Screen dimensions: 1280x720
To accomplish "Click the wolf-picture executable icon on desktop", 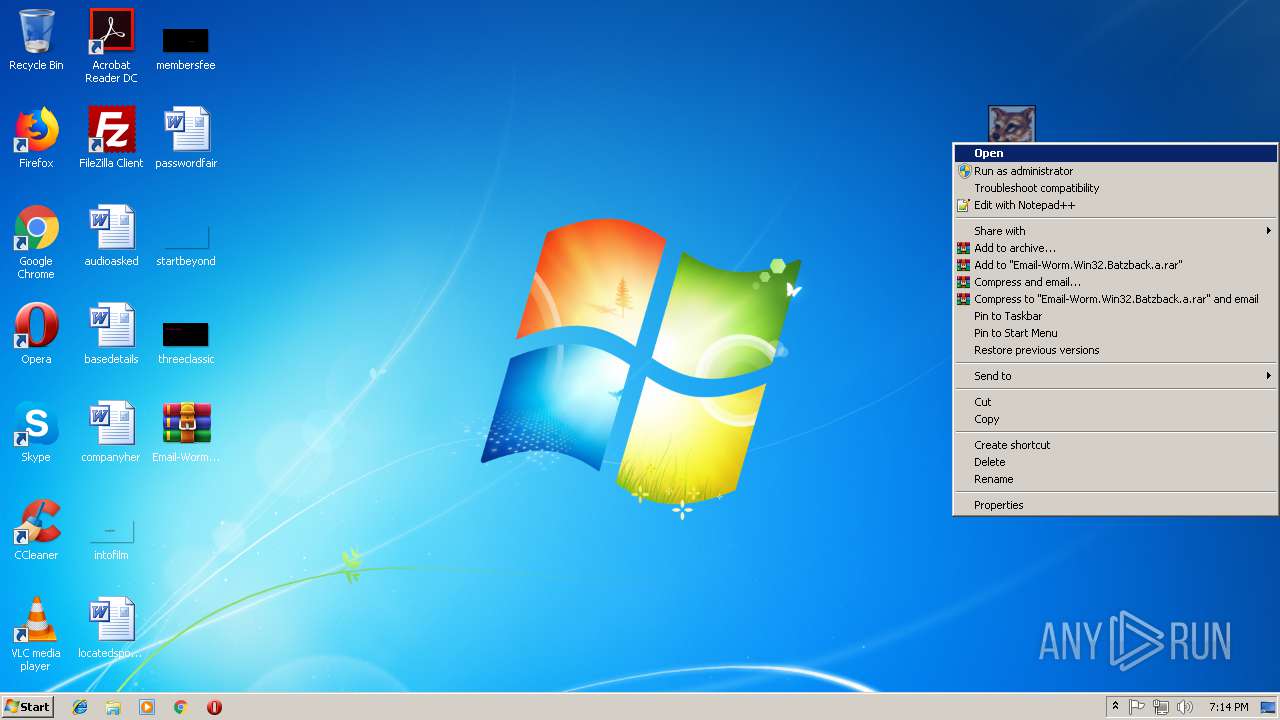I will tap(1011, 124).
